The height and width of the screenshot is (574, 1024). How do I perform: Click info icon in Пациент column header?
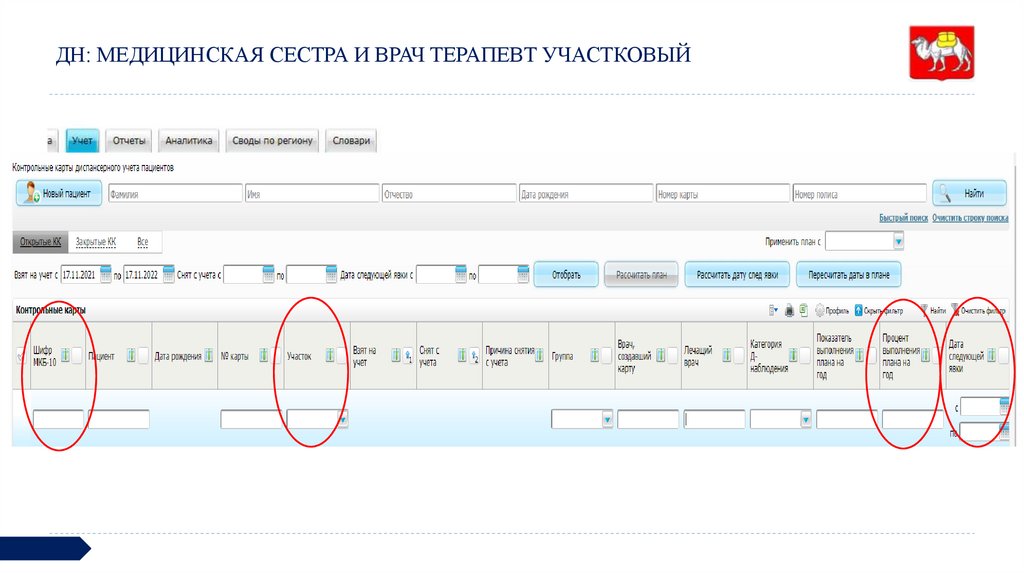click(131, 355)
